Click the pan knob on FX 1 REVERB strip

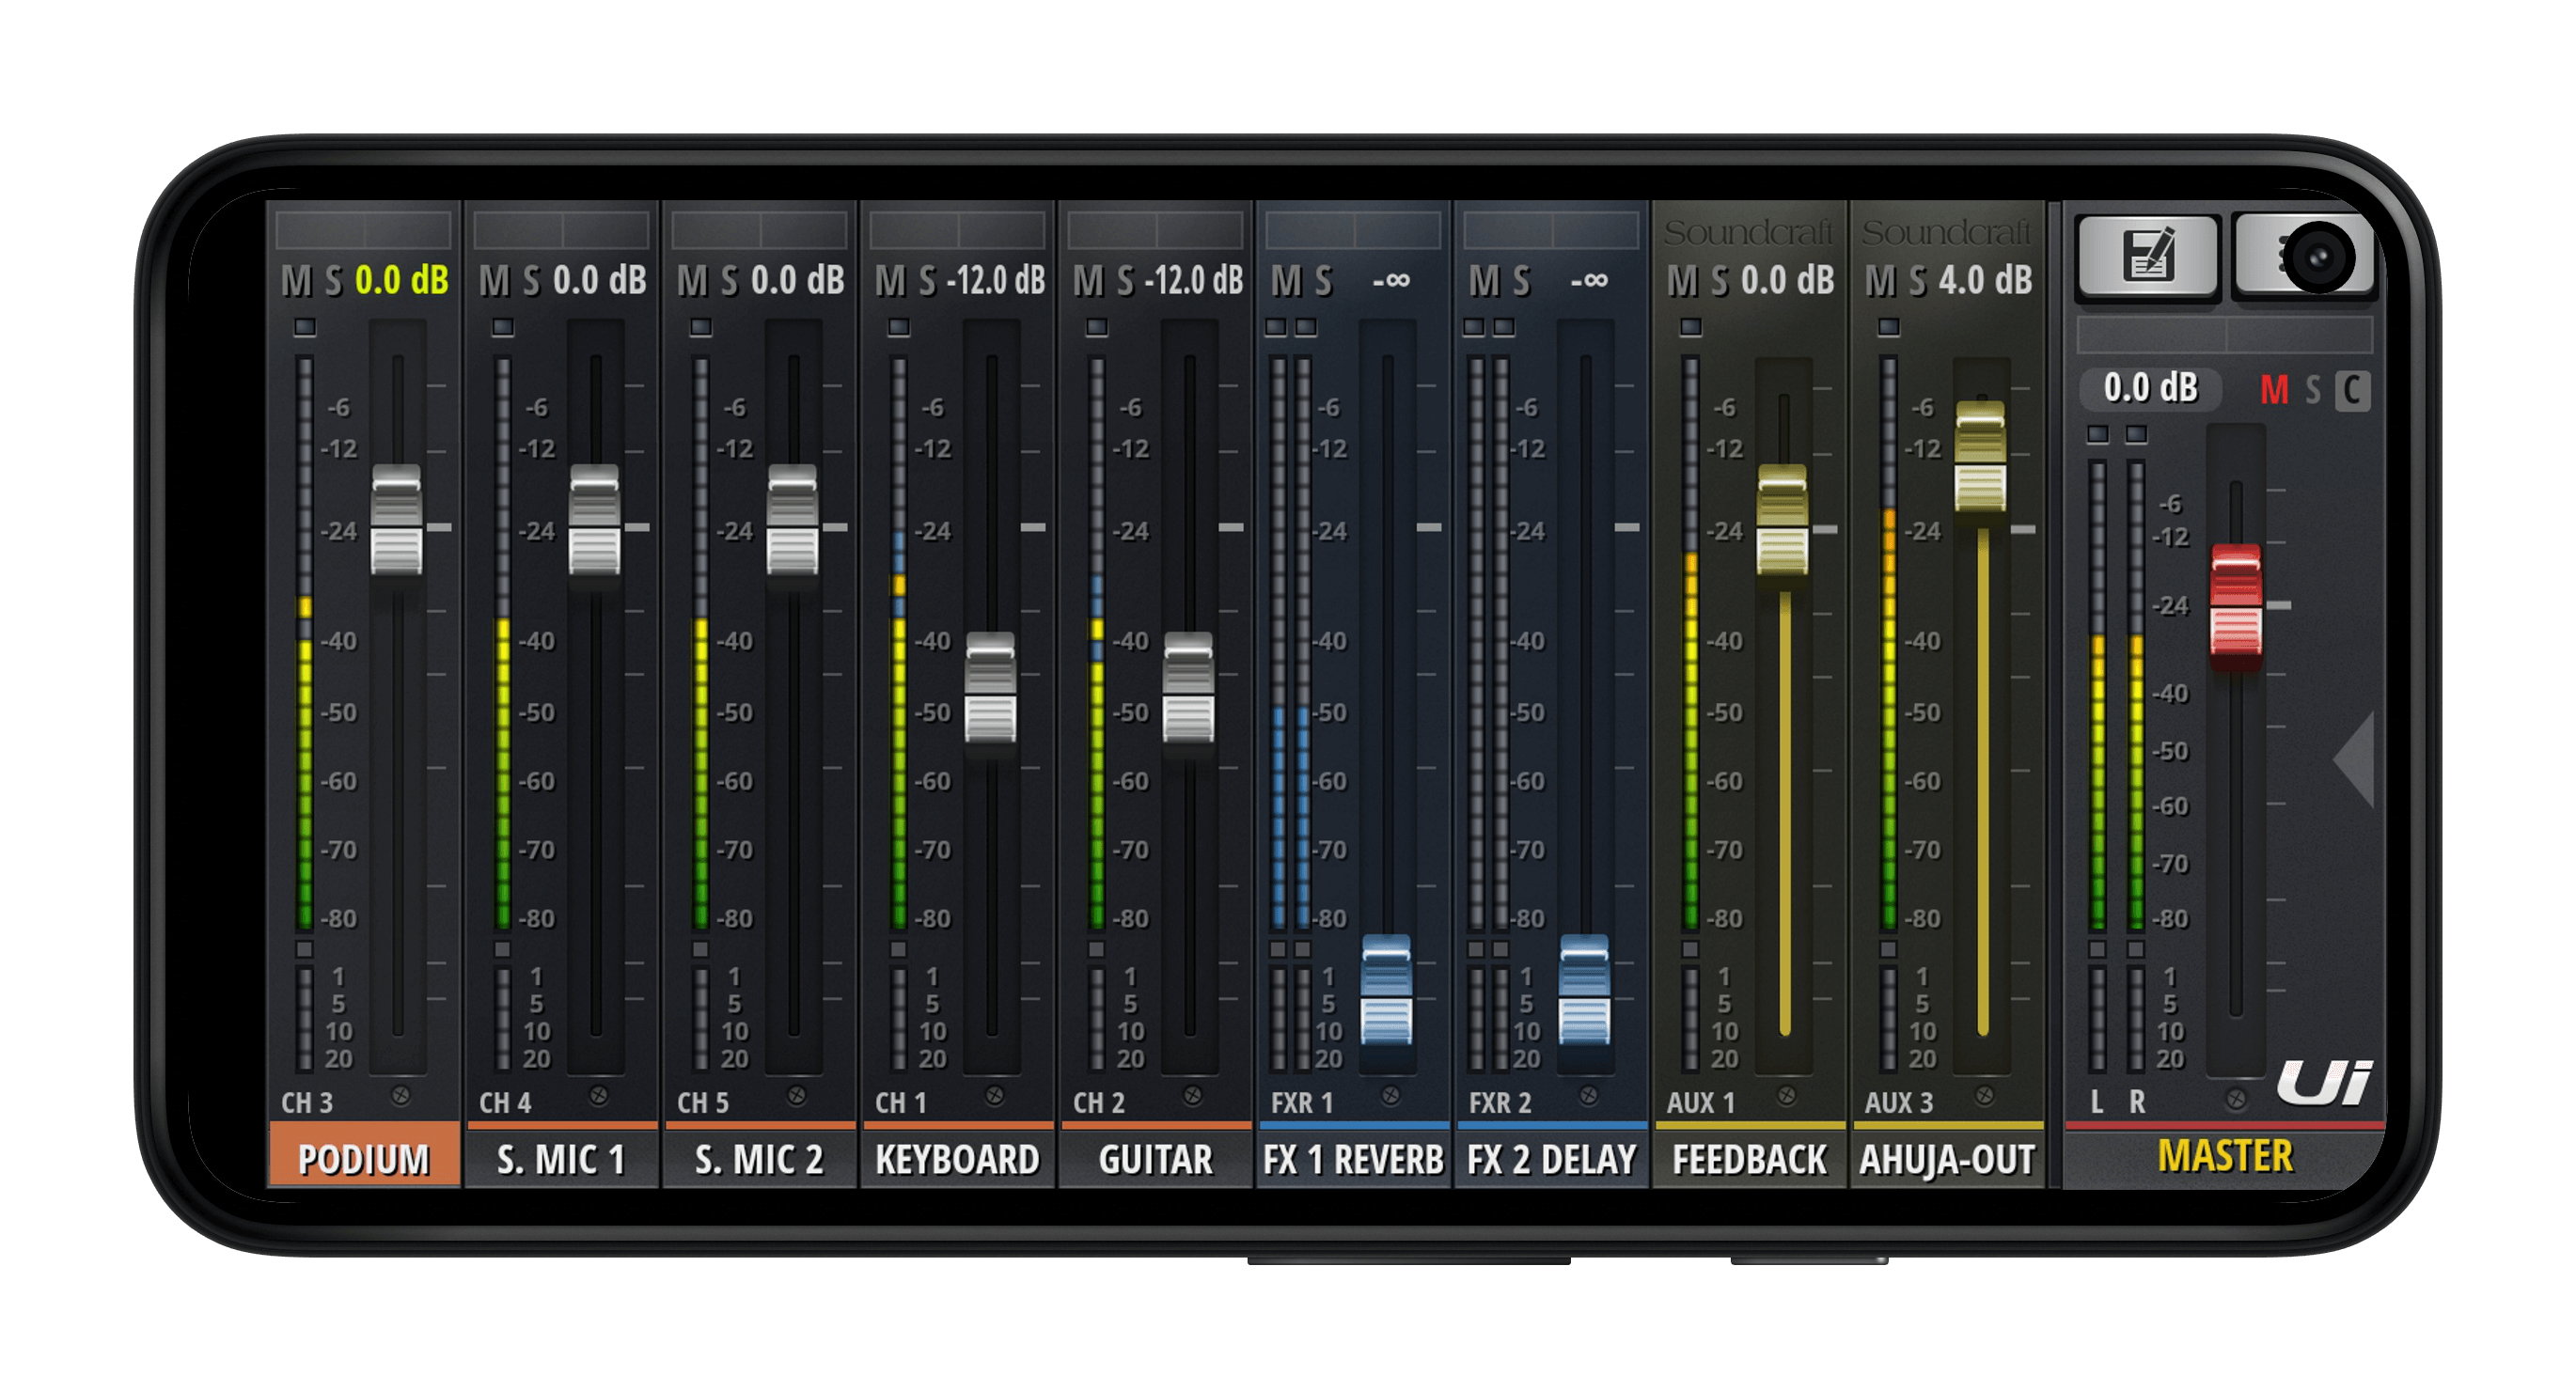[x=1390, y=1096]
